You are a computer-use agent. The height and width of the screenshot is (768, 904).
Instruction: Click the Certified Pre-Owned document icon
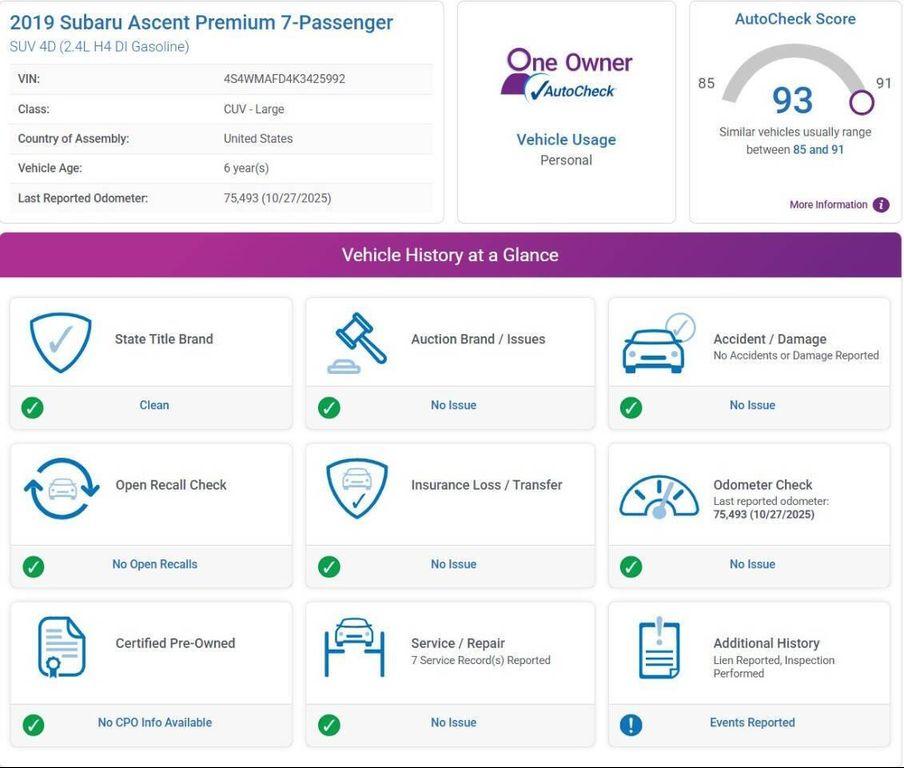point(61,646)
